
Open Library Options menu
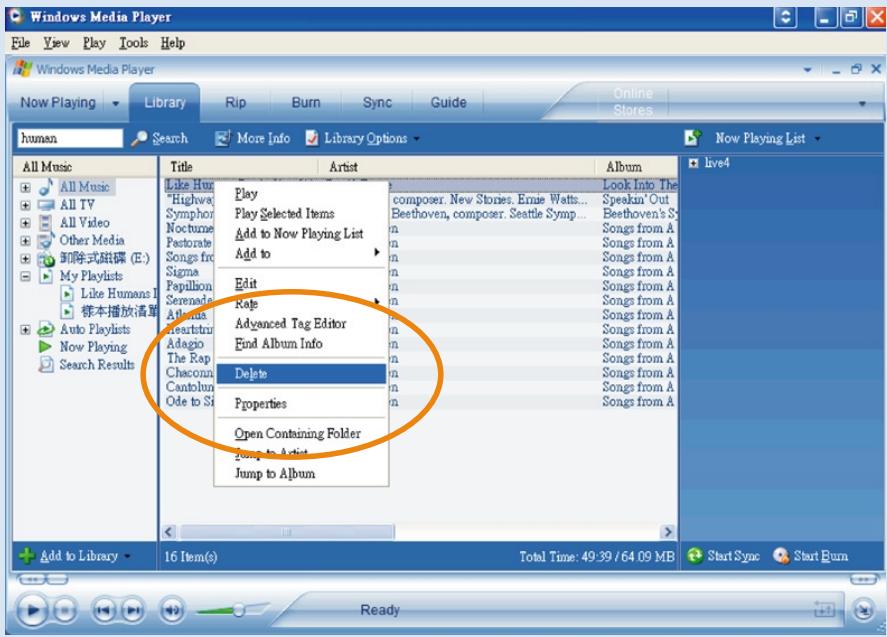tap(363, 138)
